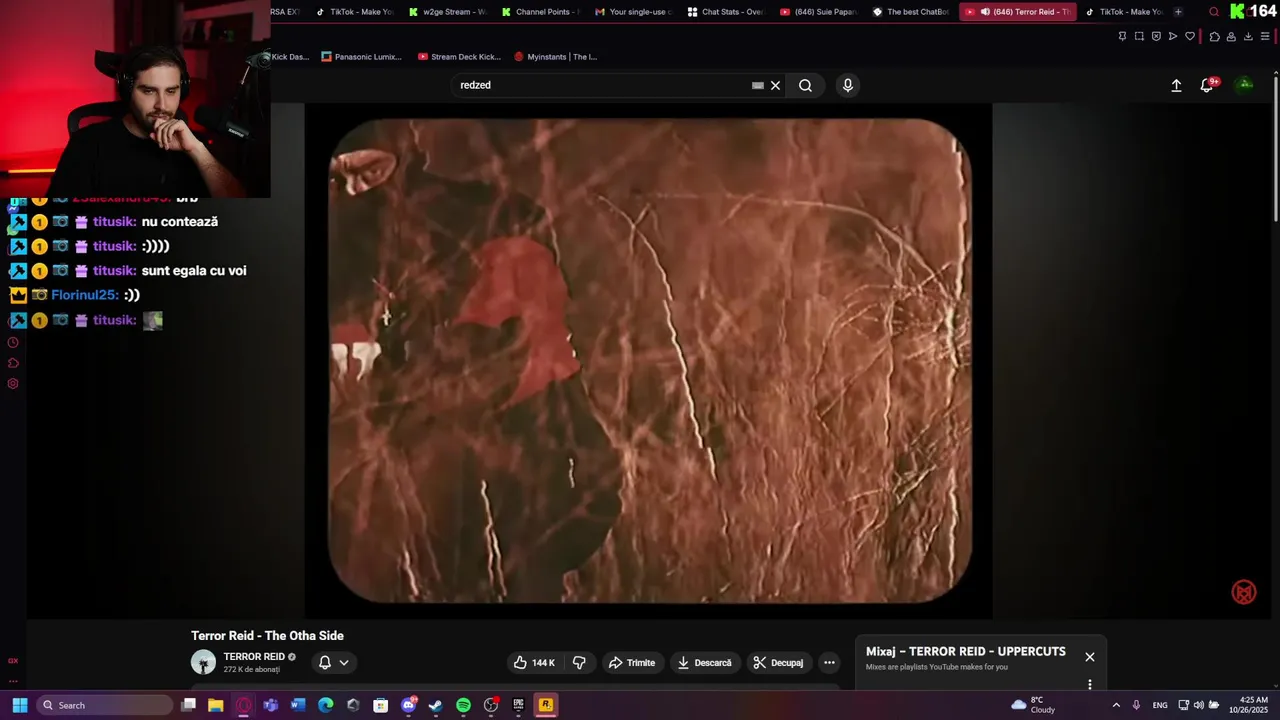Screen dimensions: 1280x720
Task: Open the Myinstants bookmark
Action: [555, 57]
